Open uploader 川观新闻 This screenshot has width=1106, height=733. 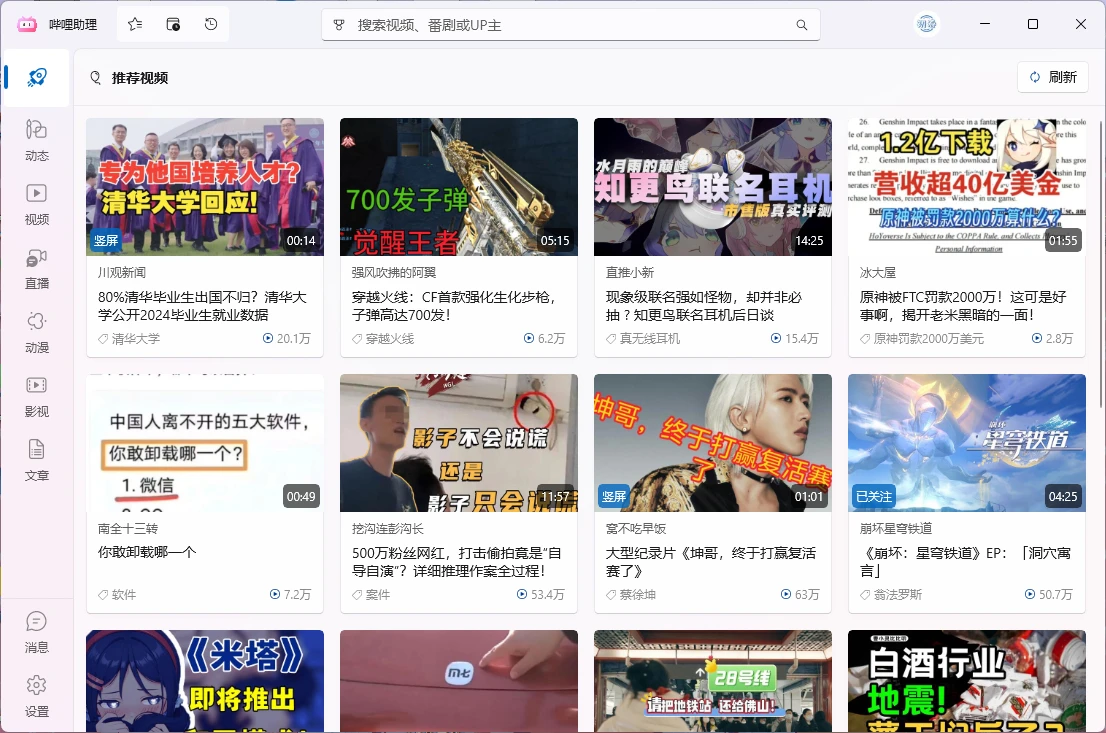122,272
